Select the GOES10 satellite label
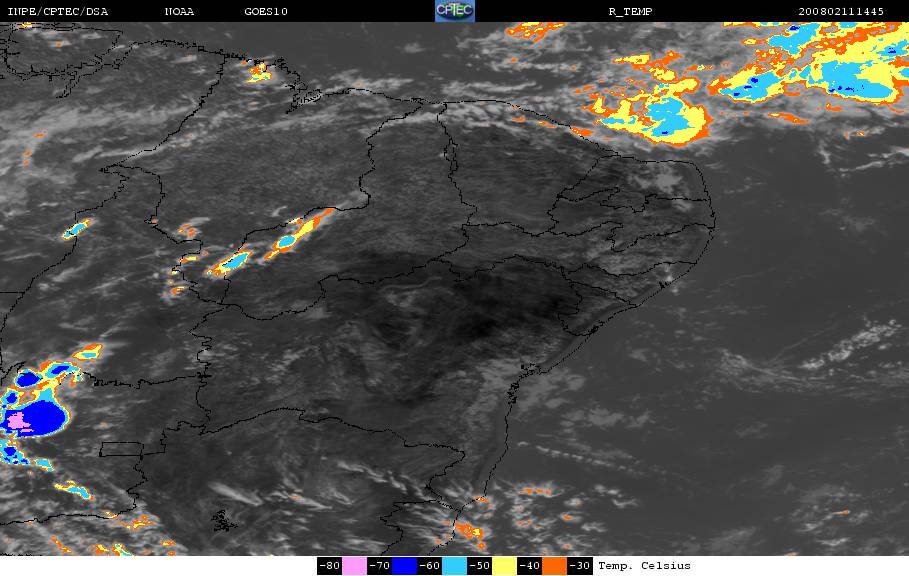 (x=266, y=12)
